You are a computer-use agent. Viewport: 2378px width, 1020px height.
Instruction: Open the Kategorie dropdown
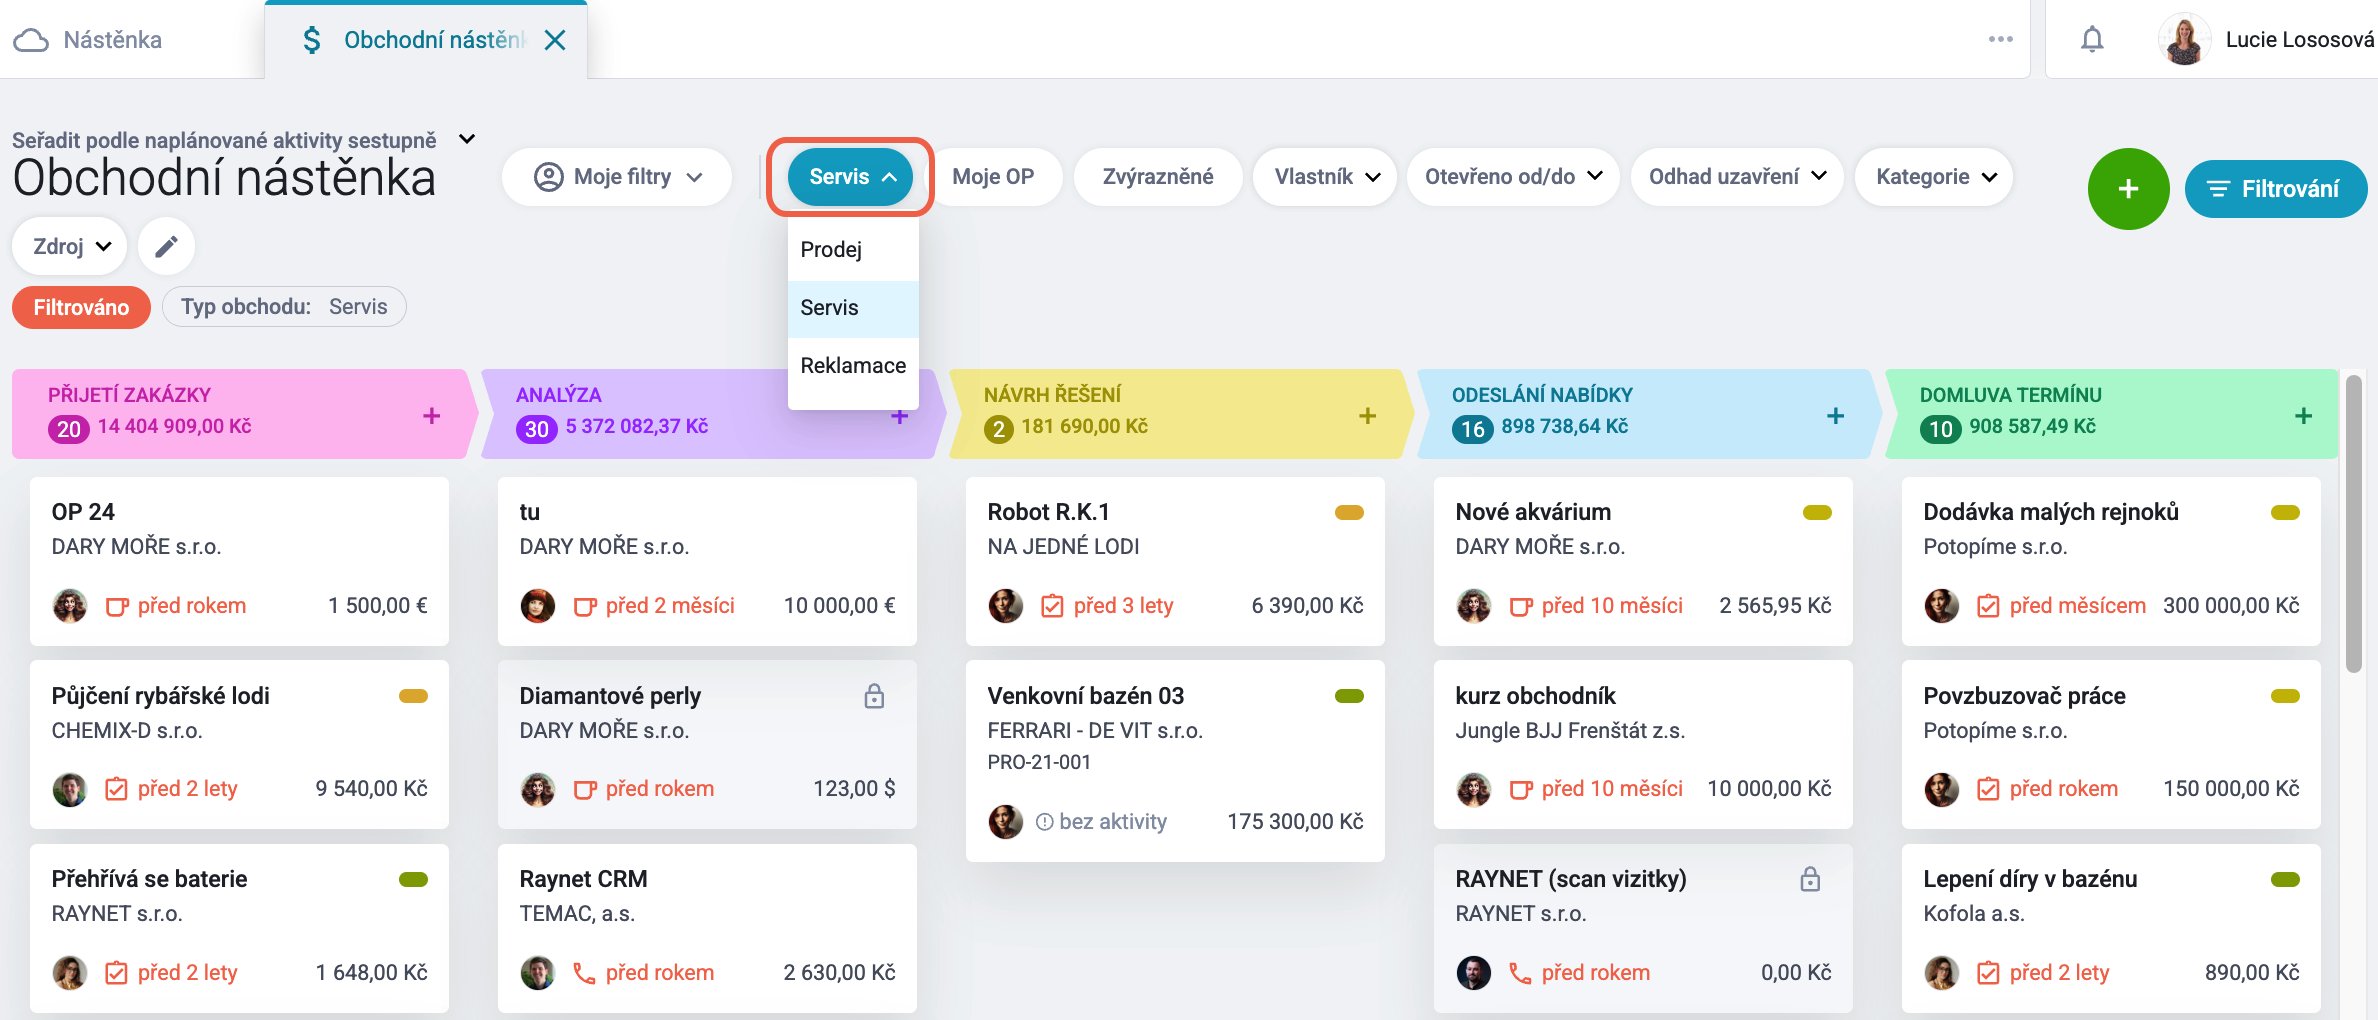point(1934,177)
